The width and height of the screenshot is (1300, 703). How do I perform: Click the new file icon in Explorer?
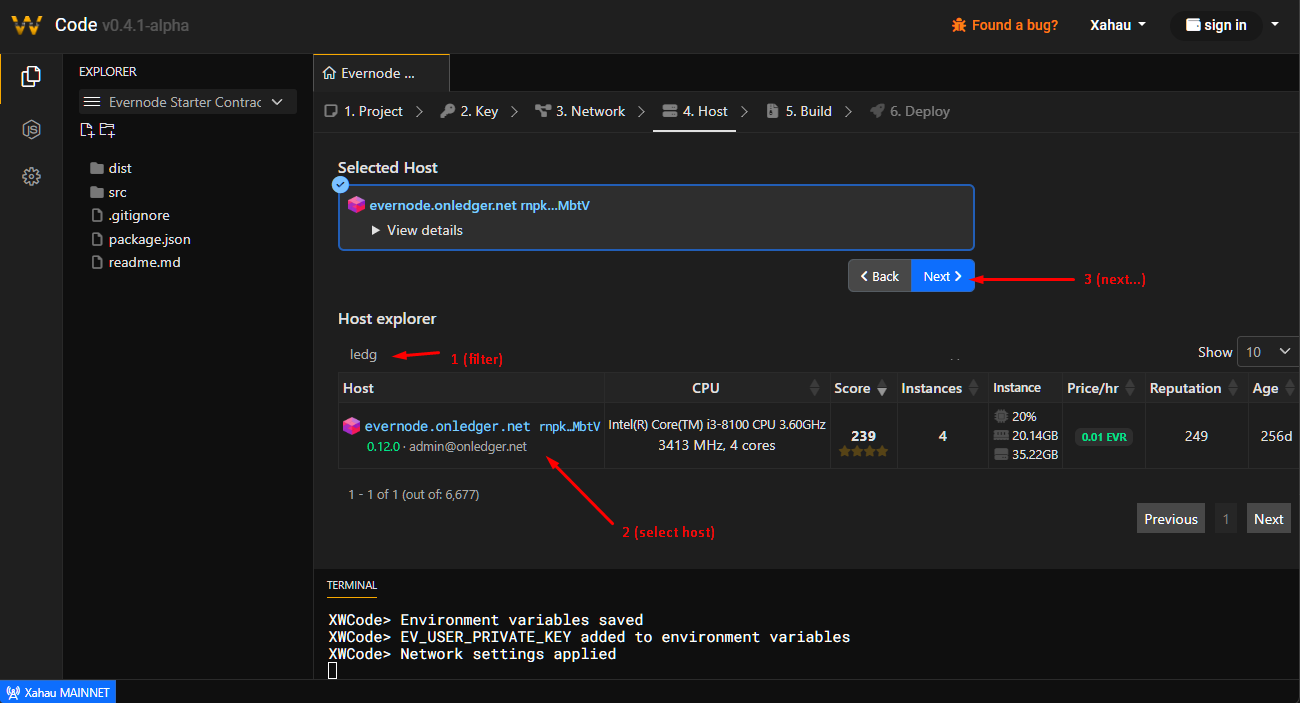pyautogui.click(x=87, y=130)
